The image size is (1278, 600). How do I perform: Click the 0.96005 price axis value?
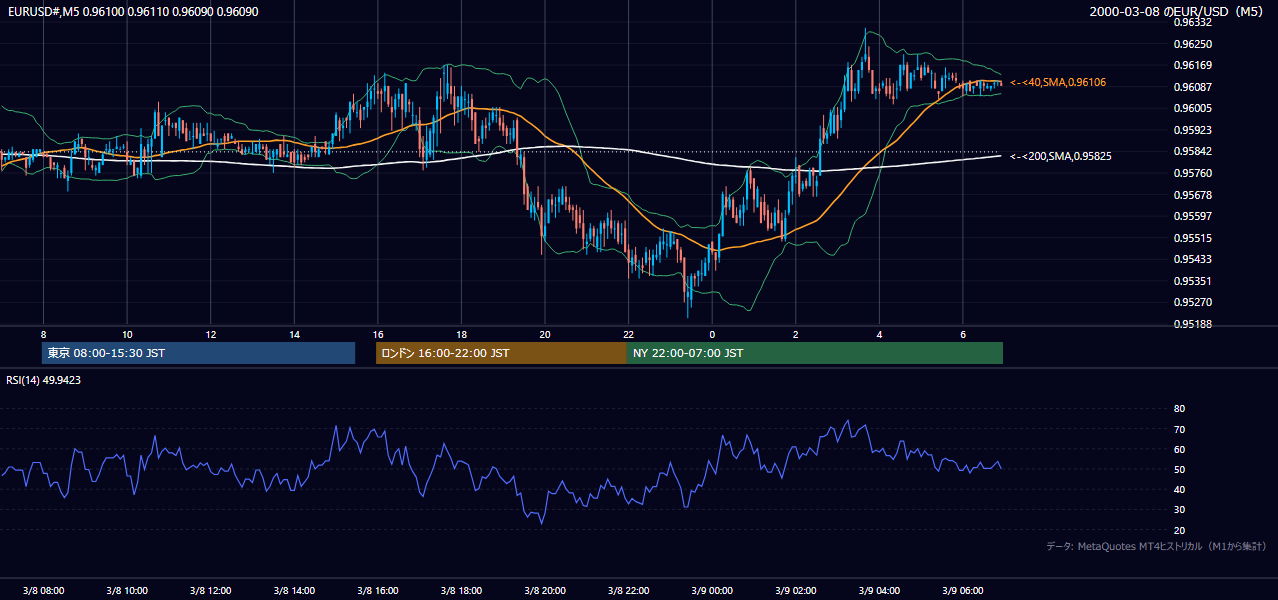(x=1192, y=108)
